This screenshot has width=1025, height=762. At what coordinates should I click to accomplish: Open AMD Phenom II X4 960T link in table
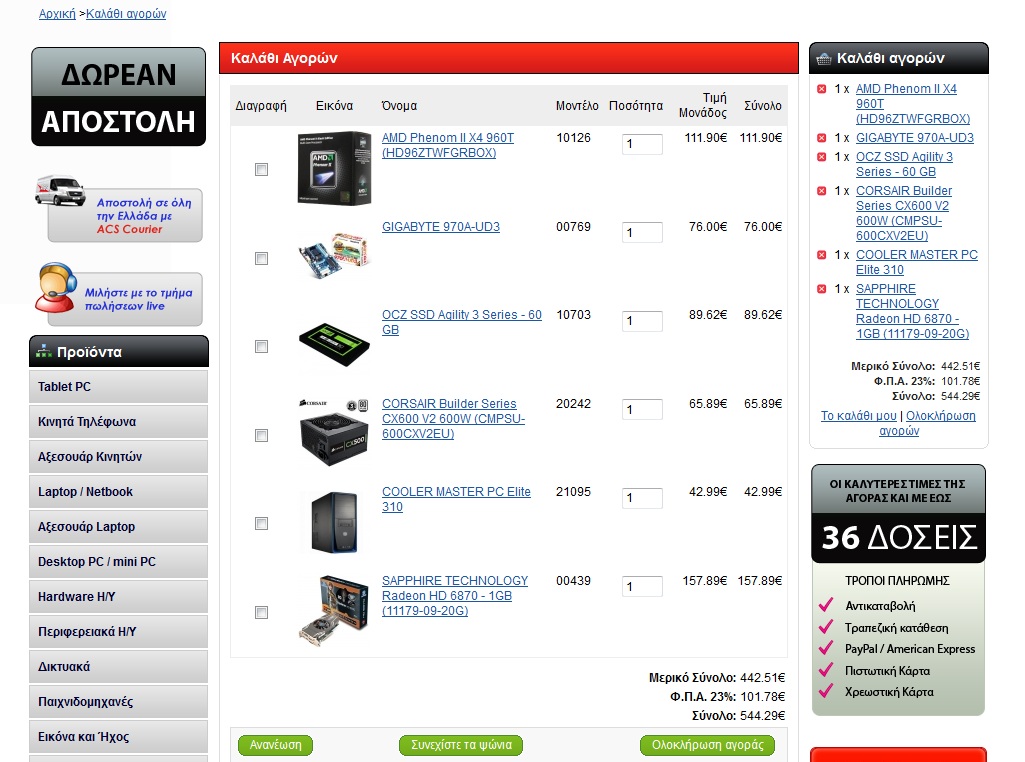click(448, 145)
